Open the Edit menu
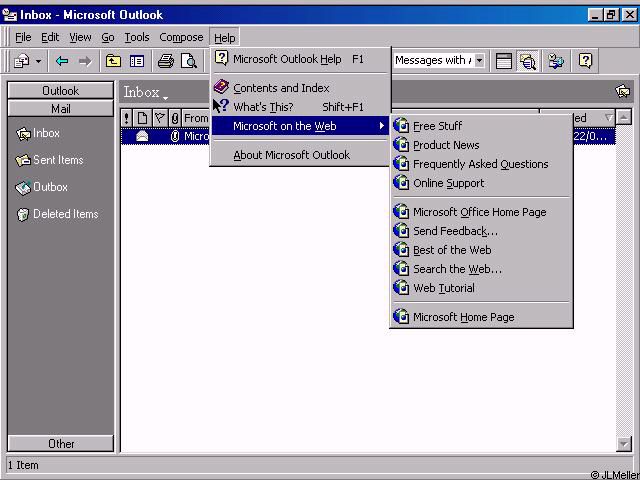 point(50,38)
